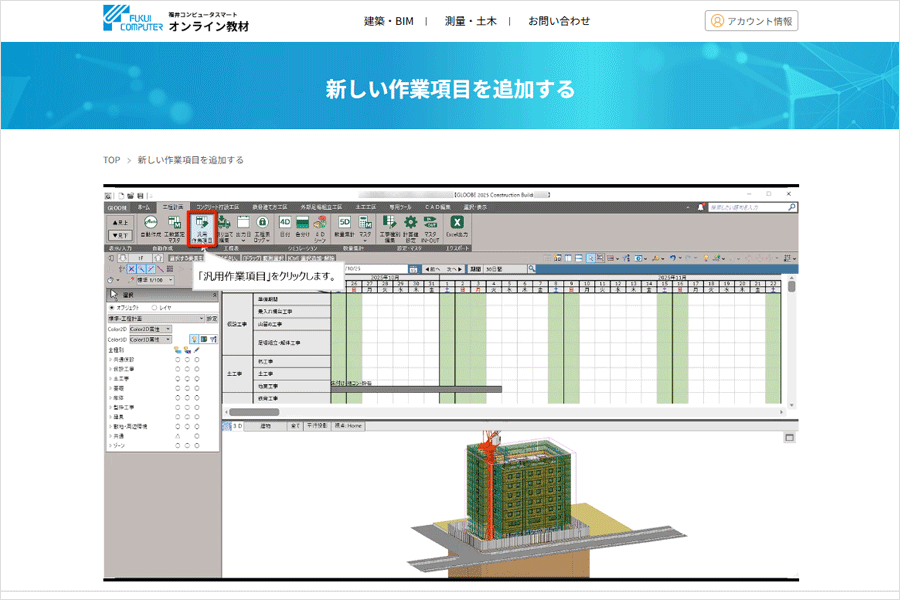Select the オブジェクト radio button

[112, 307]
